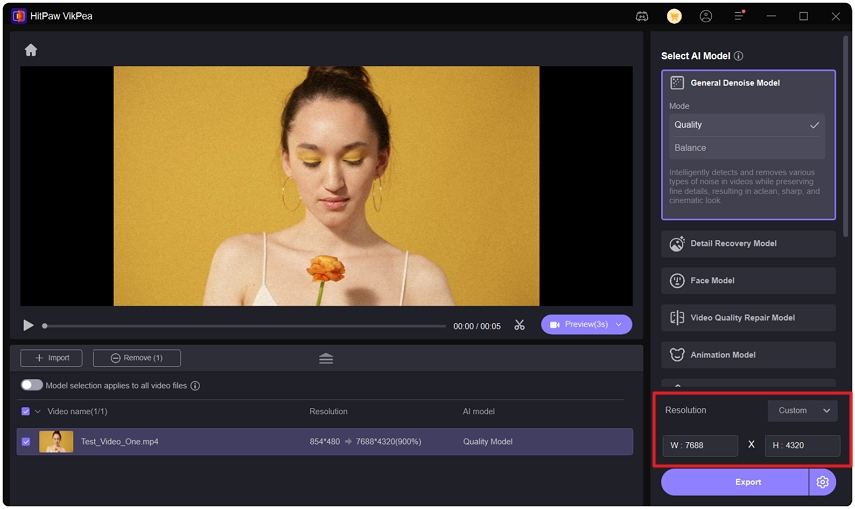Click the 854*480 to 7688*4320(900%) resolution text
Screen dimensions: 855x509
point(365,441)
